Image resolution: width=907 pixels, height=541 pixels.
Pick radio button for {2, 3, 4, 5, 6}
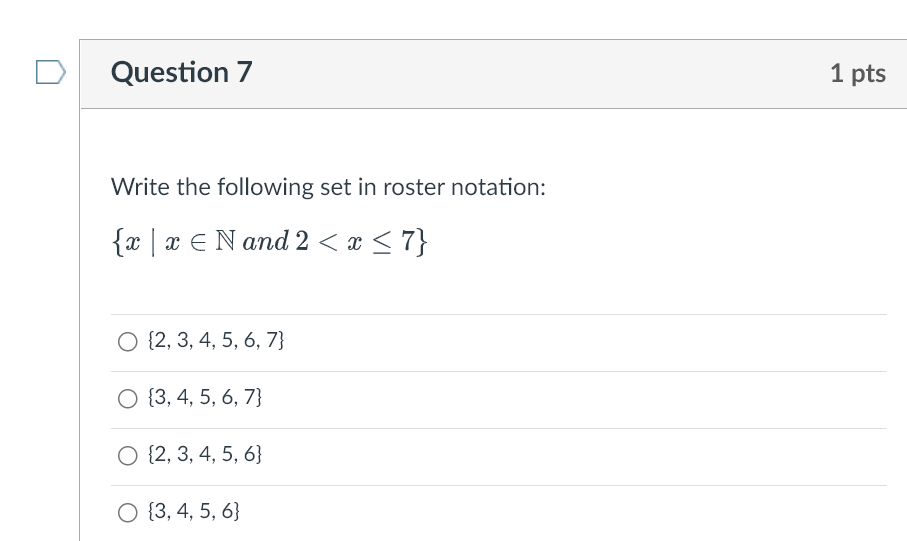click(x=127, y=455)
